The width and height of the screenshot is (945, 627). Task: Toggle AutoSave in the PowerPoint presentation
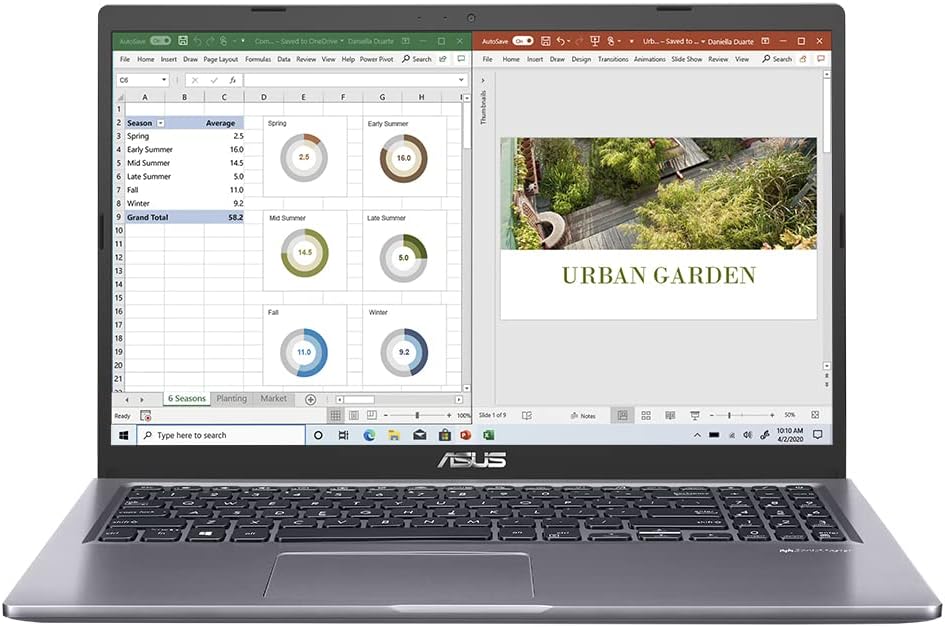(522, 40)
